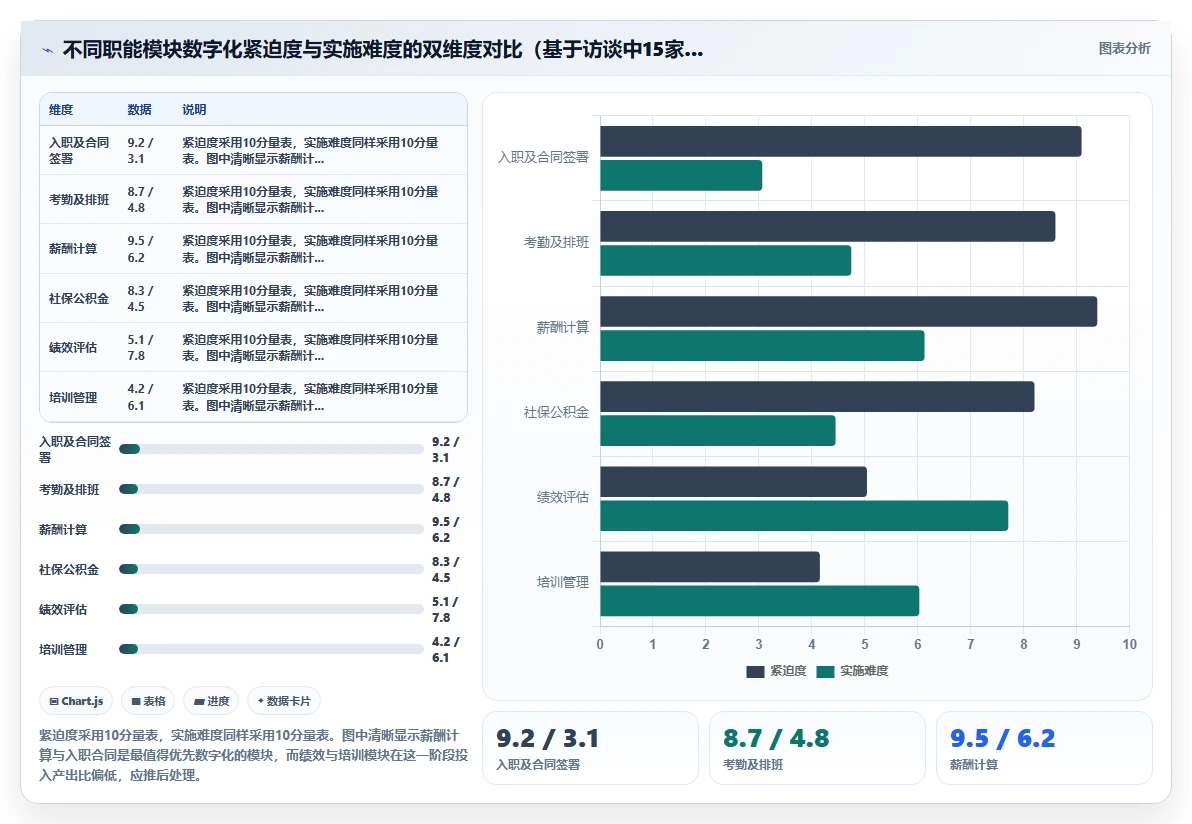
Task: Click the summary paragraph starting 紧迫度采用10分量表
Action: (253, 755)
